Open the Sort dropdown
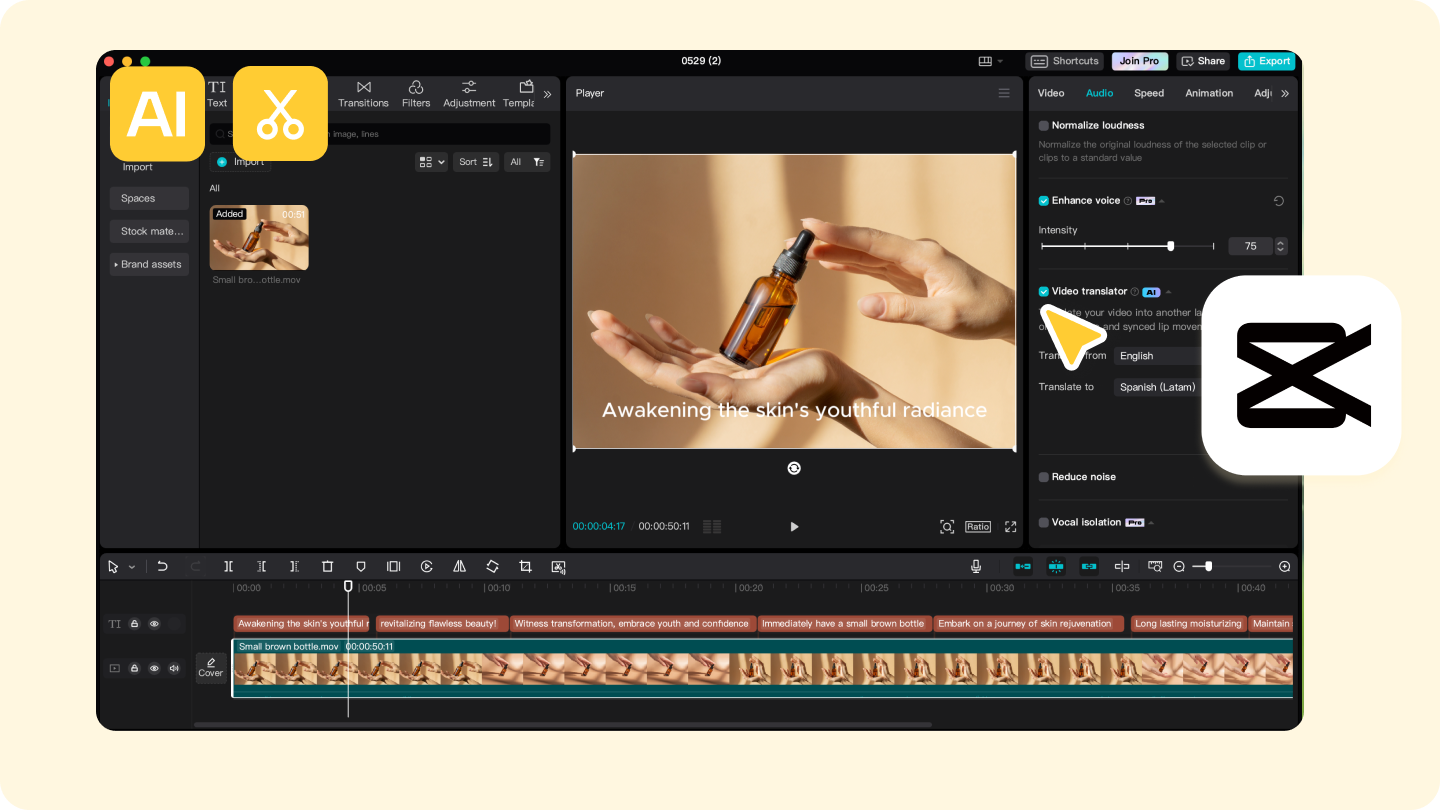1440x810 pixels. (x=476, y=162)
